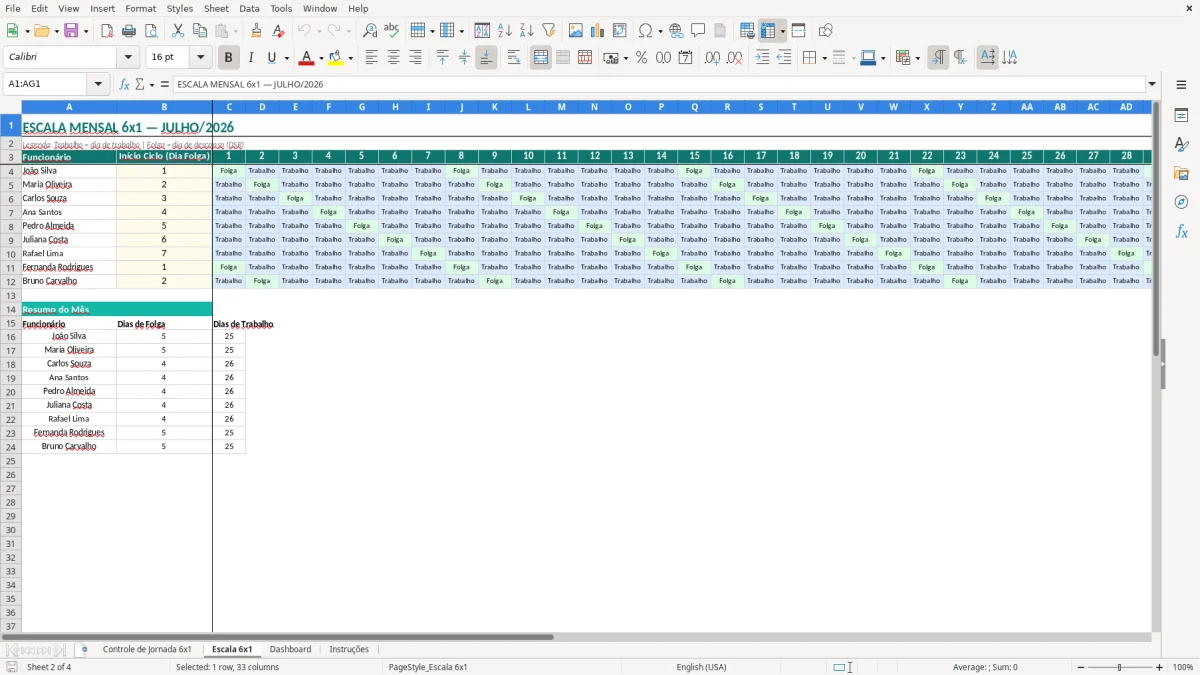
Task: Open Conditional Formatting dropdown arrow
Action: click(x=917, y=58)
